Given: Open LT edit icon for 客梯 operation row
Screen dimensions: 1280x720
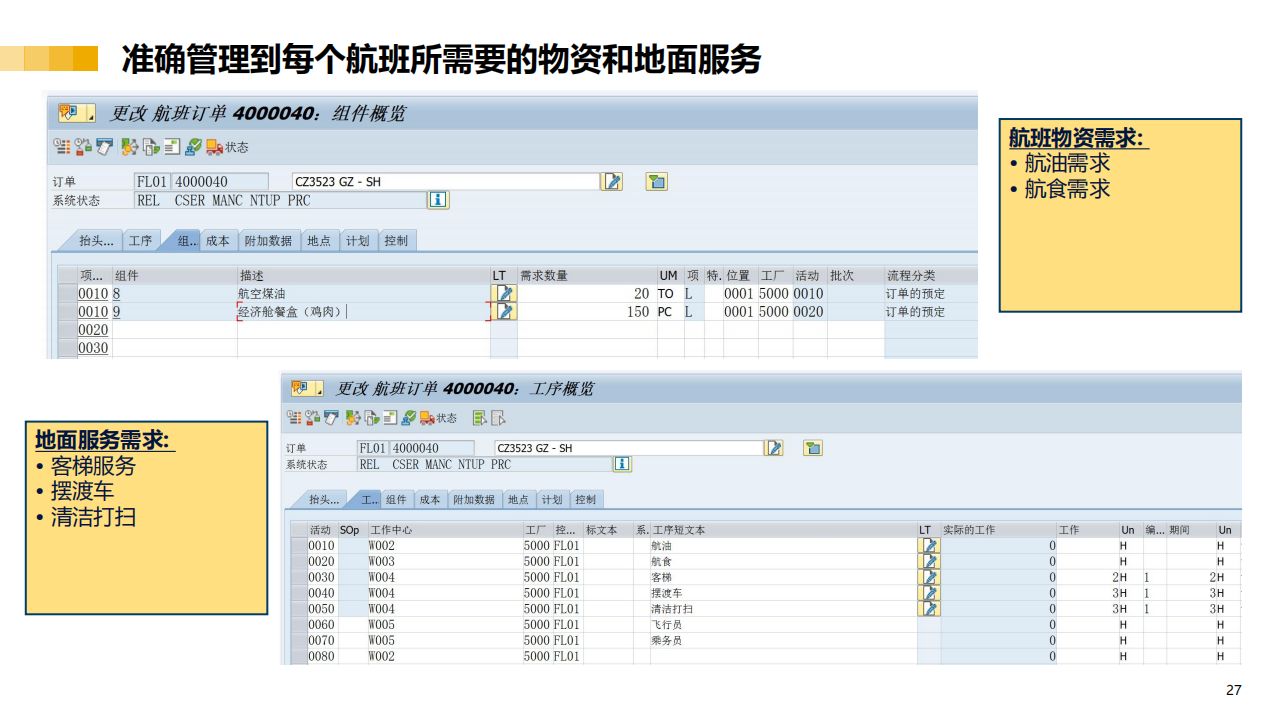Looking at the screenshot, I should click(930, 577).
